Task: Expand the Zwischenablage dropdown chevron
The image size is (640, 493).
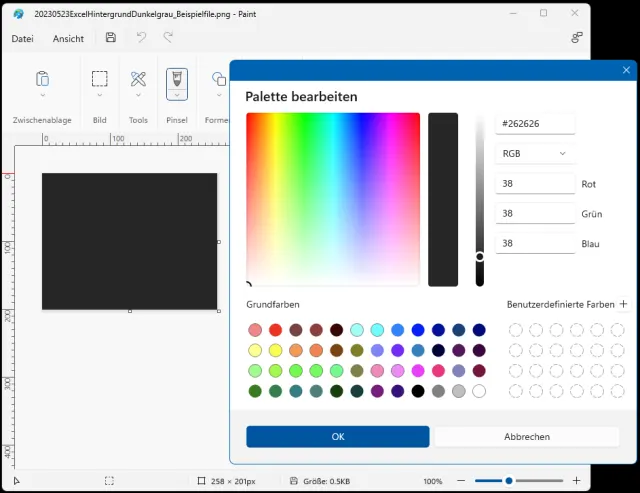Action: [42, 97]
